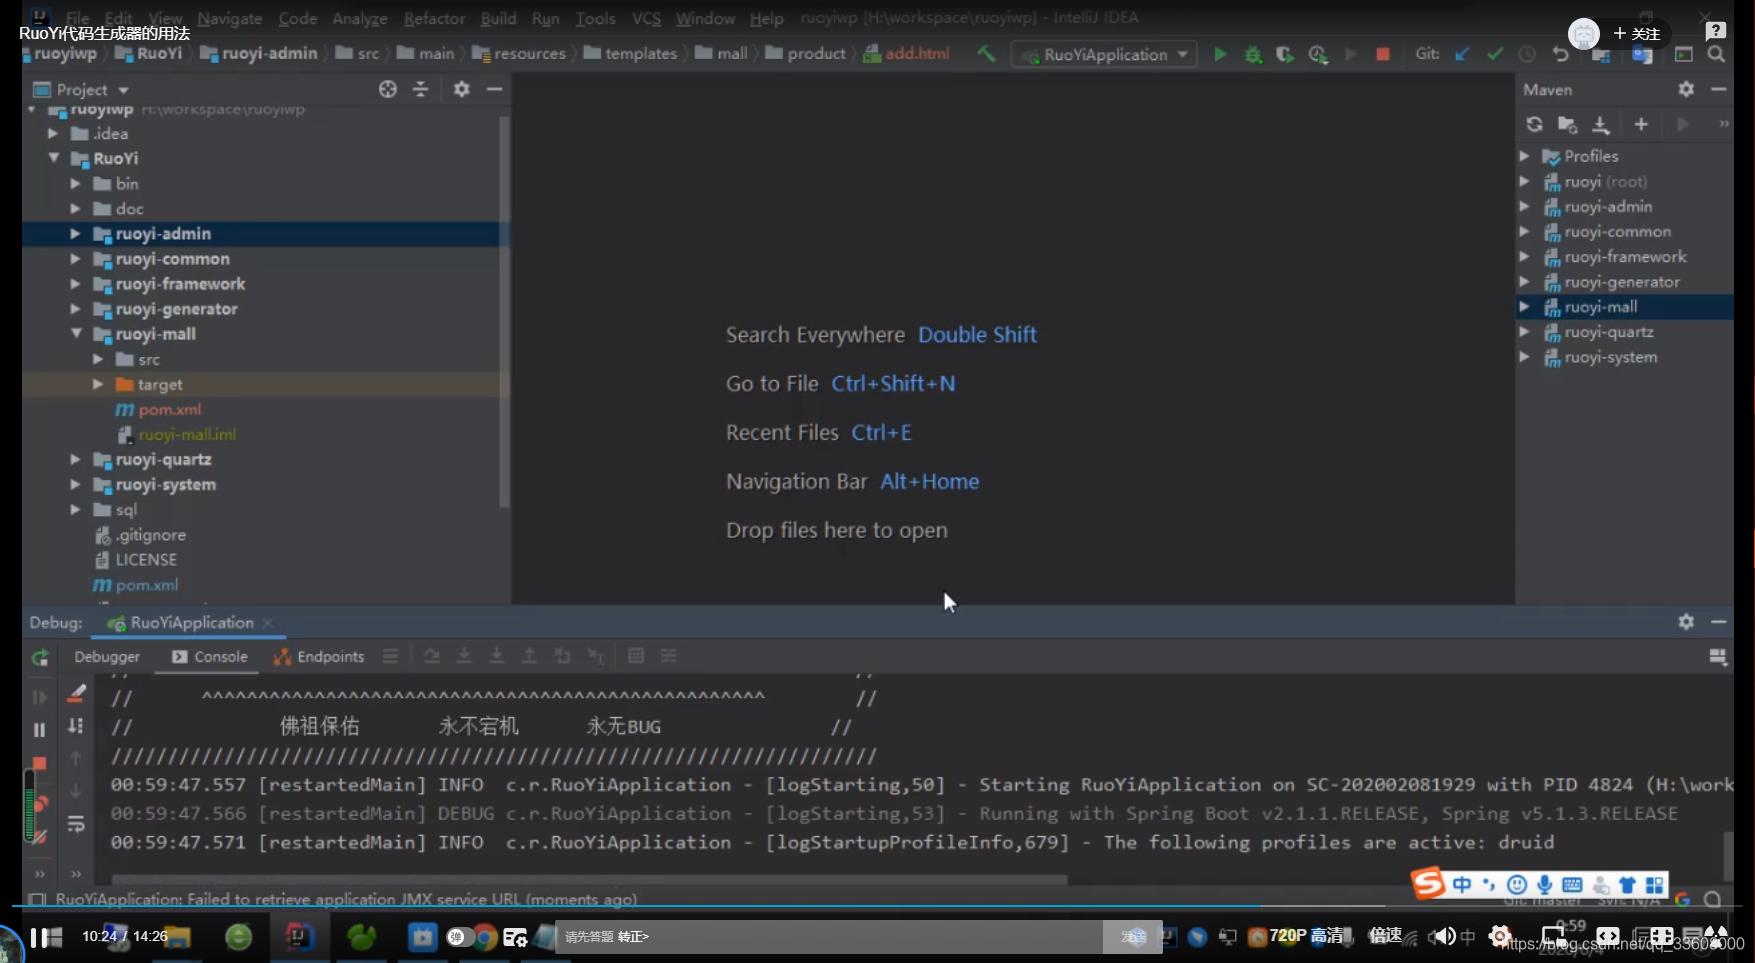1755x963 pixels.
Task: Open 倍速 playback speed option
Action: click(1386, 936)
